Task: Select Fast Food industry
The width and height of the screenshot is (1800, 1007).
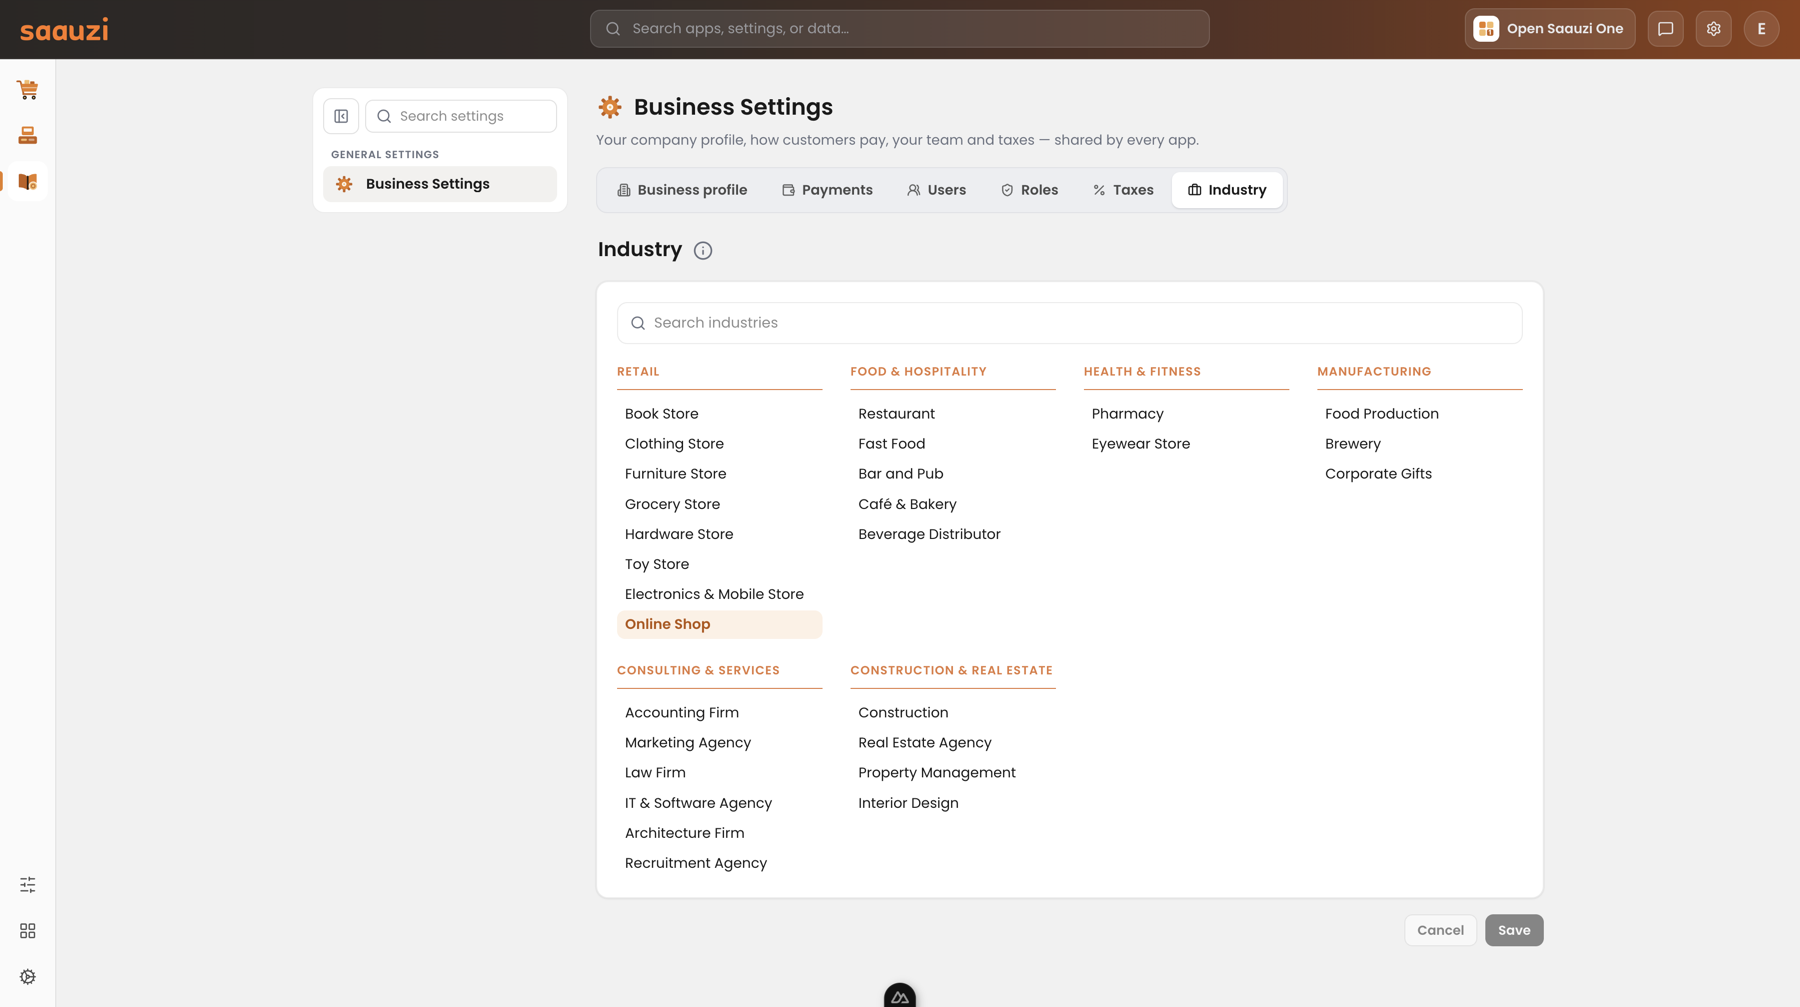Action: pos(953,444)
